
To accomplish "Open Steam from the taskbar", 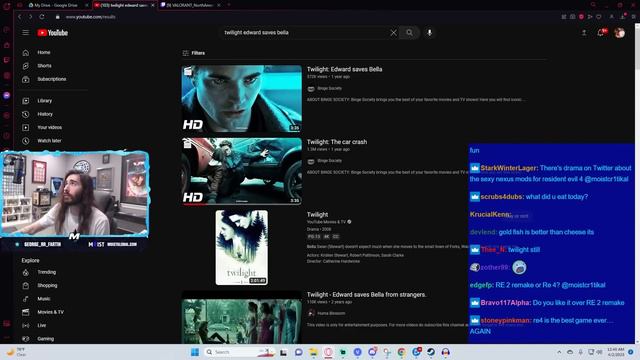I will (x=431, y=352).
